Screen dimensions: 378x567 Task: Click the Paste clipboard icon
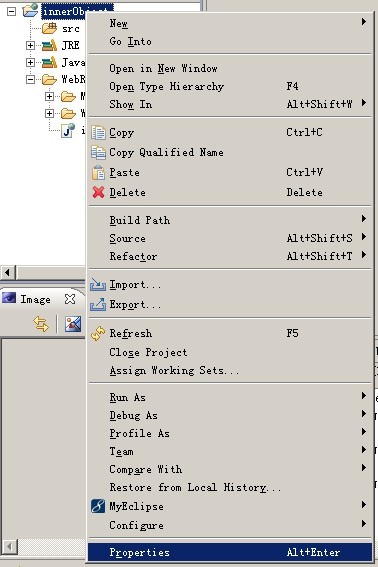pos(98,172)
